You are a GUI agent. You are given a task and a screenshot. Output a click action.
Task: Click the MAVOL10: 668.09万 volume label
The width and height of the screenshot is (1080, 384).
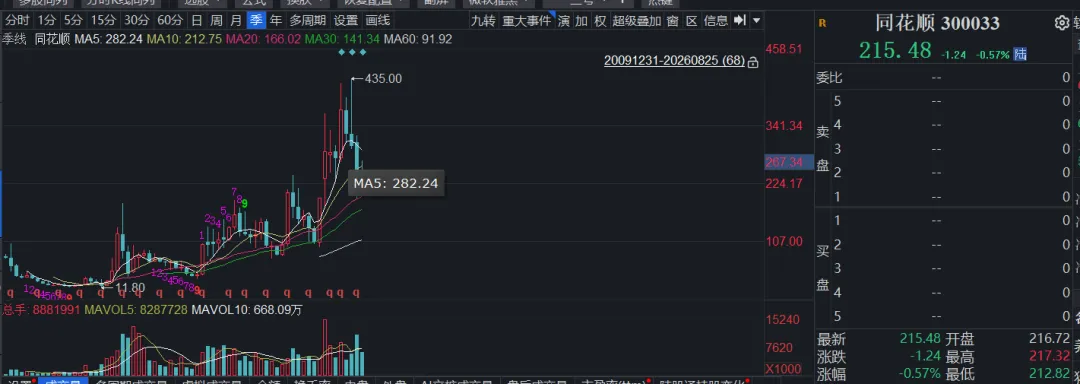click(x=247, y=310)
